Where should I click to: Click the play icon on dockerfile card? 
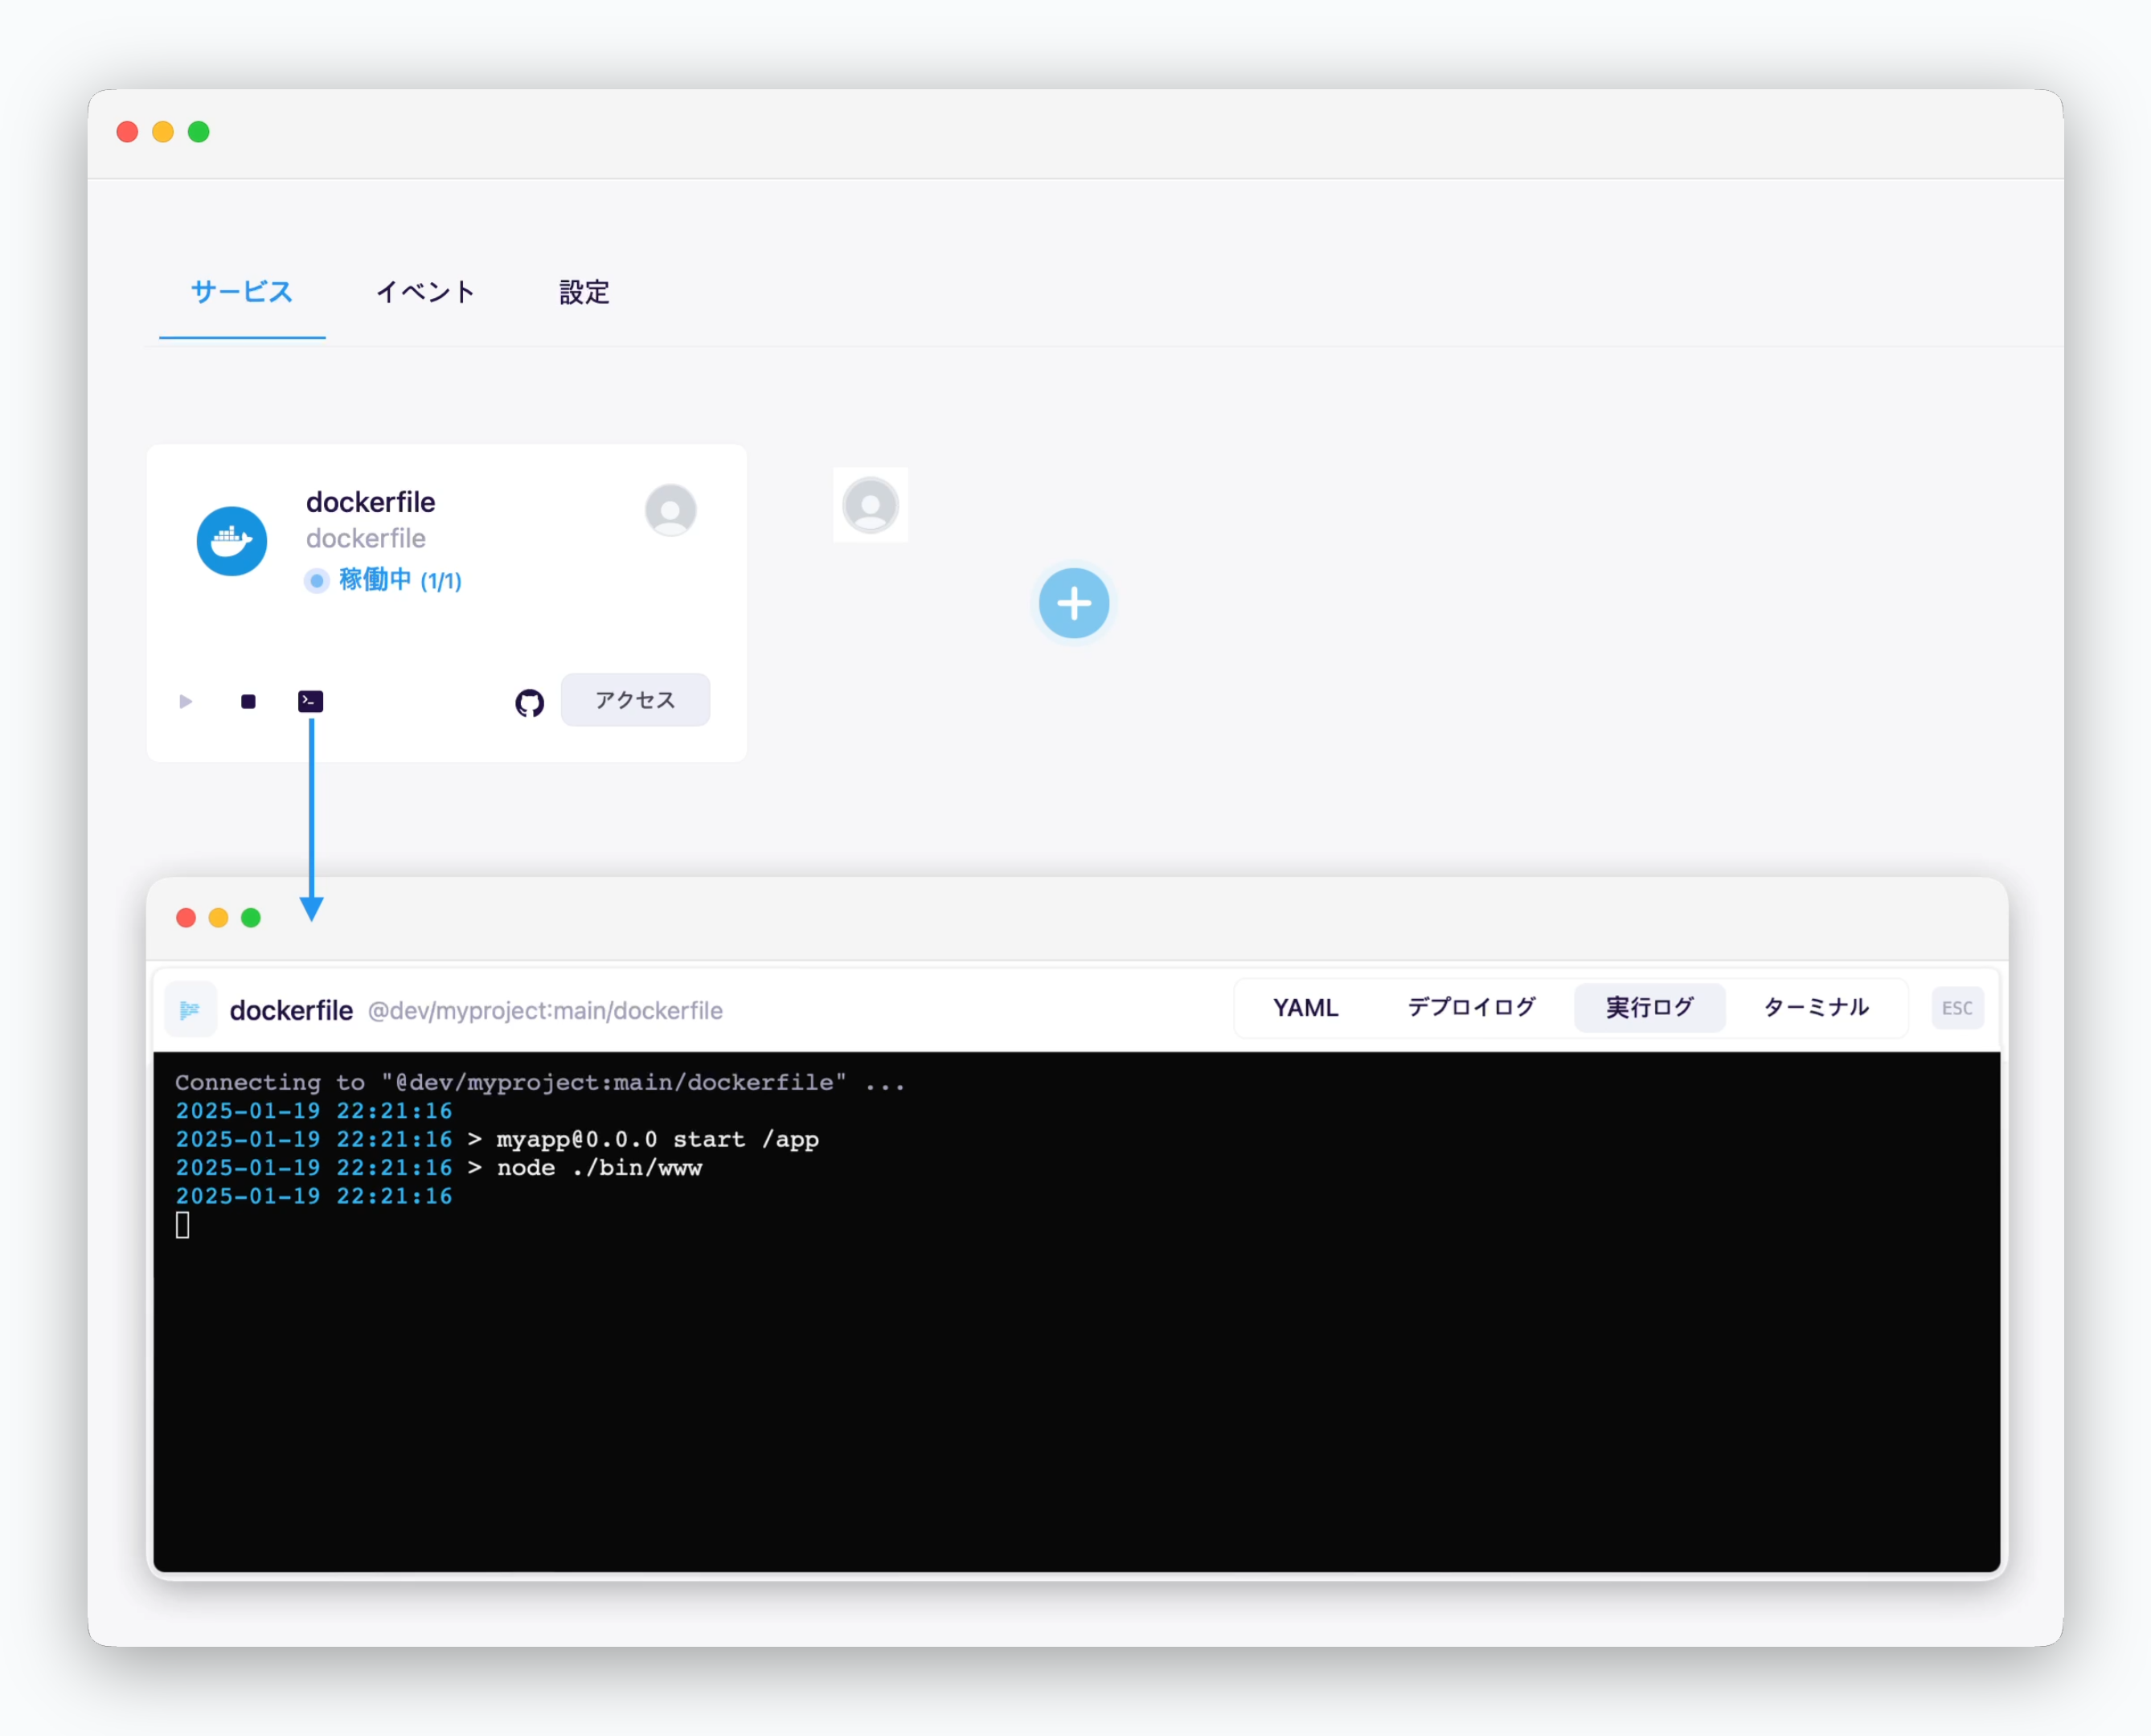(x=186, y=701)
